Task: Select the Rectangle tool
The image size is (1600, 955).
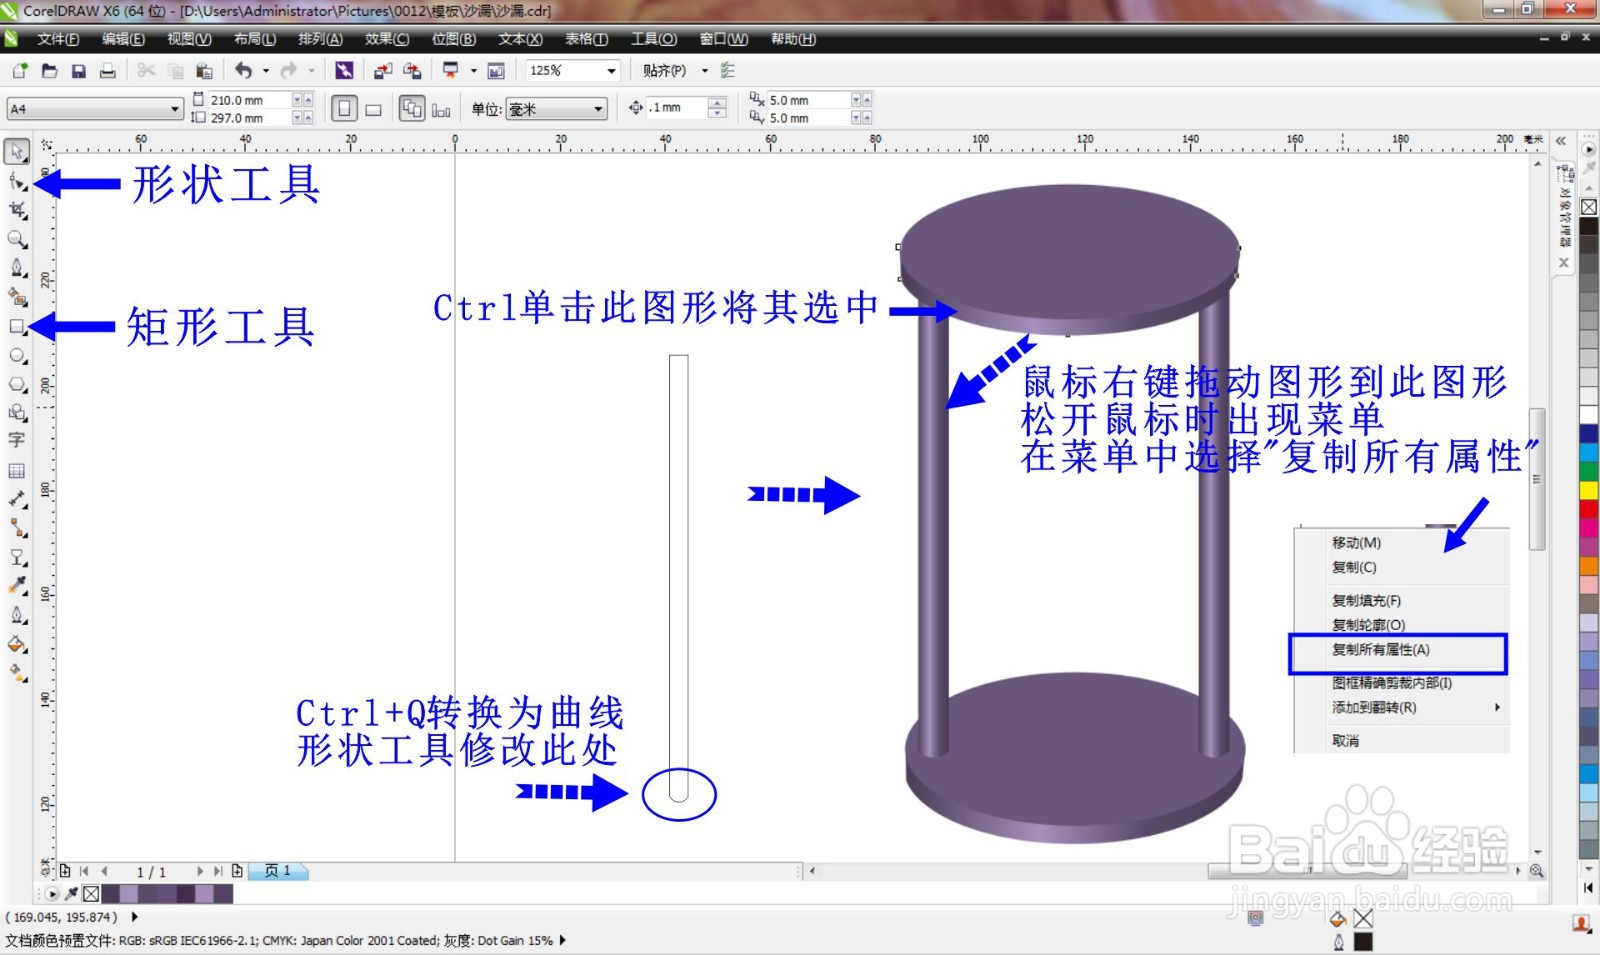Action: click(16, 325)
